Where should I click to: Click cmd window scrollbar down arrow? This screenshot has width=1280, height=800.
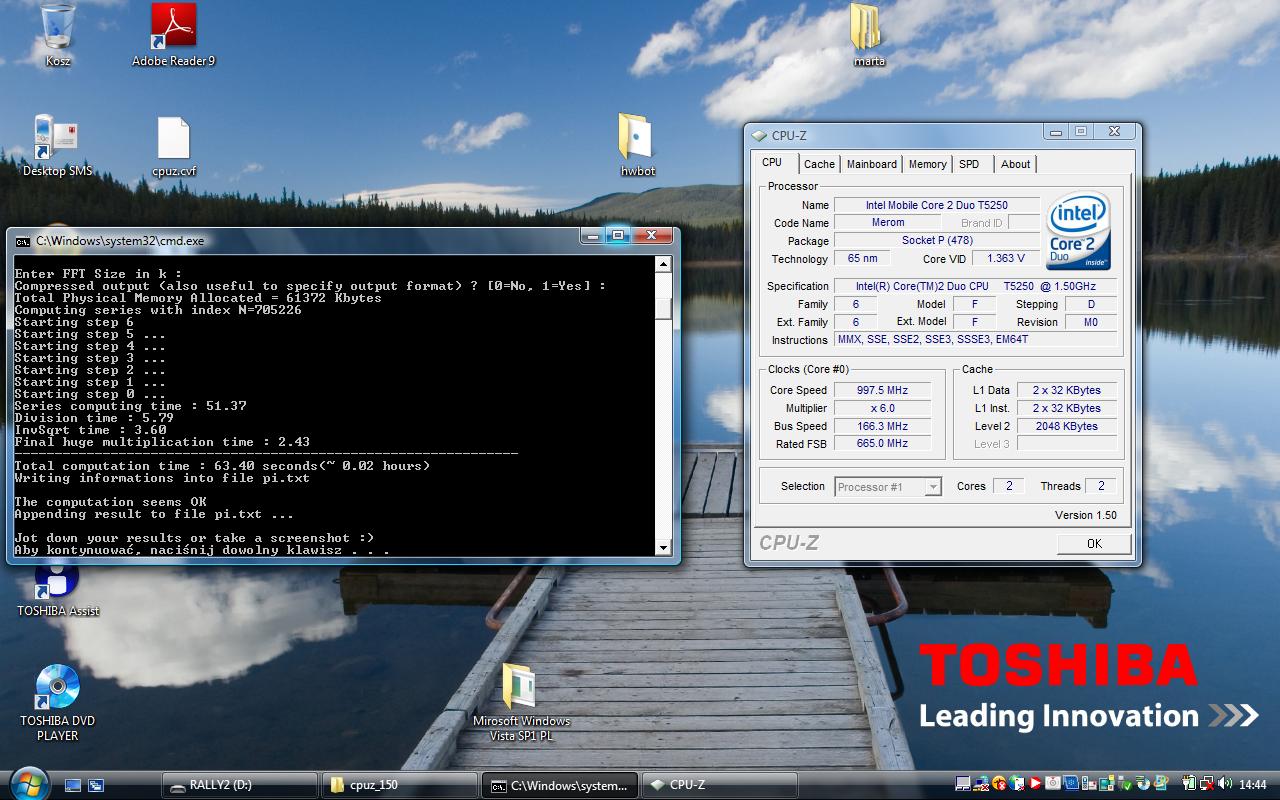coord(663,547)
